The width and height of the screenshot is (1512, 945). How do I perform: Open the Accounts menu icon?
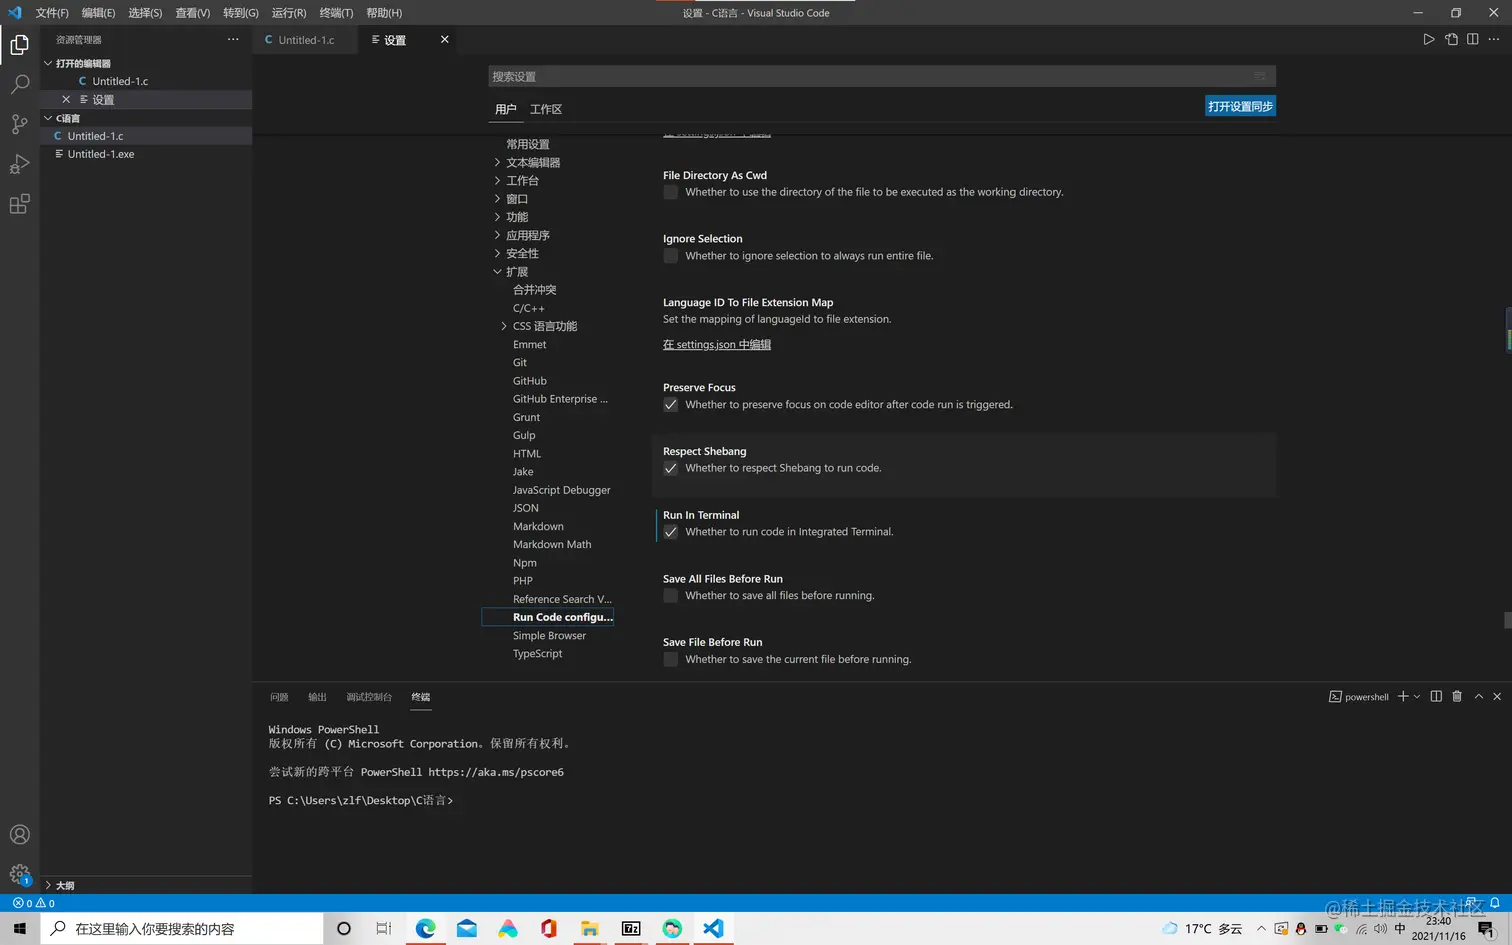pyautogui.click(x=19, y=835)
